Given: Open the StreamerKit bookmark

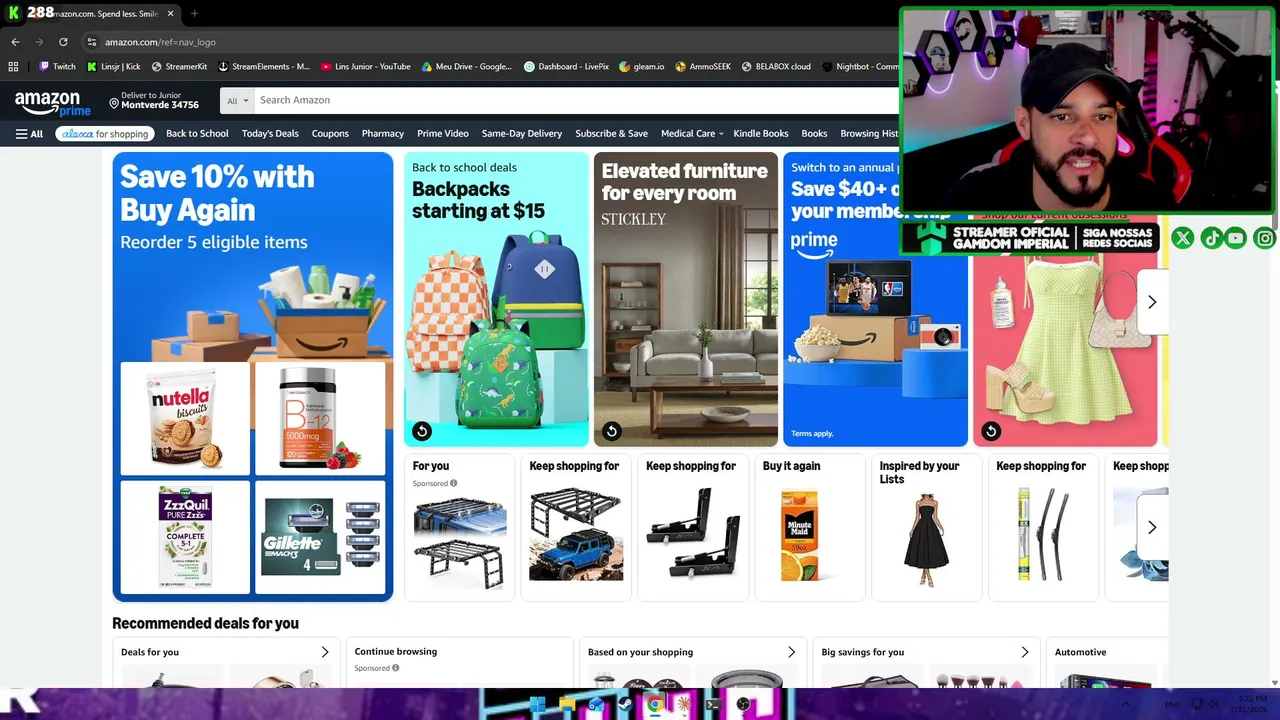Looking at the screenshot, I should pos(179,67).
